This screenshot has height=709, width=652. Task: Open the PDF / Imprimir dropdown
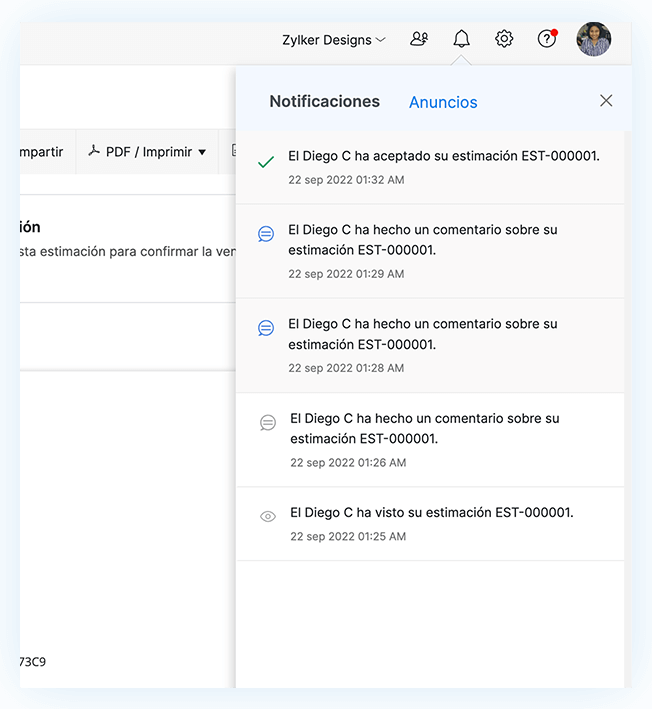[x=147, y=152]
